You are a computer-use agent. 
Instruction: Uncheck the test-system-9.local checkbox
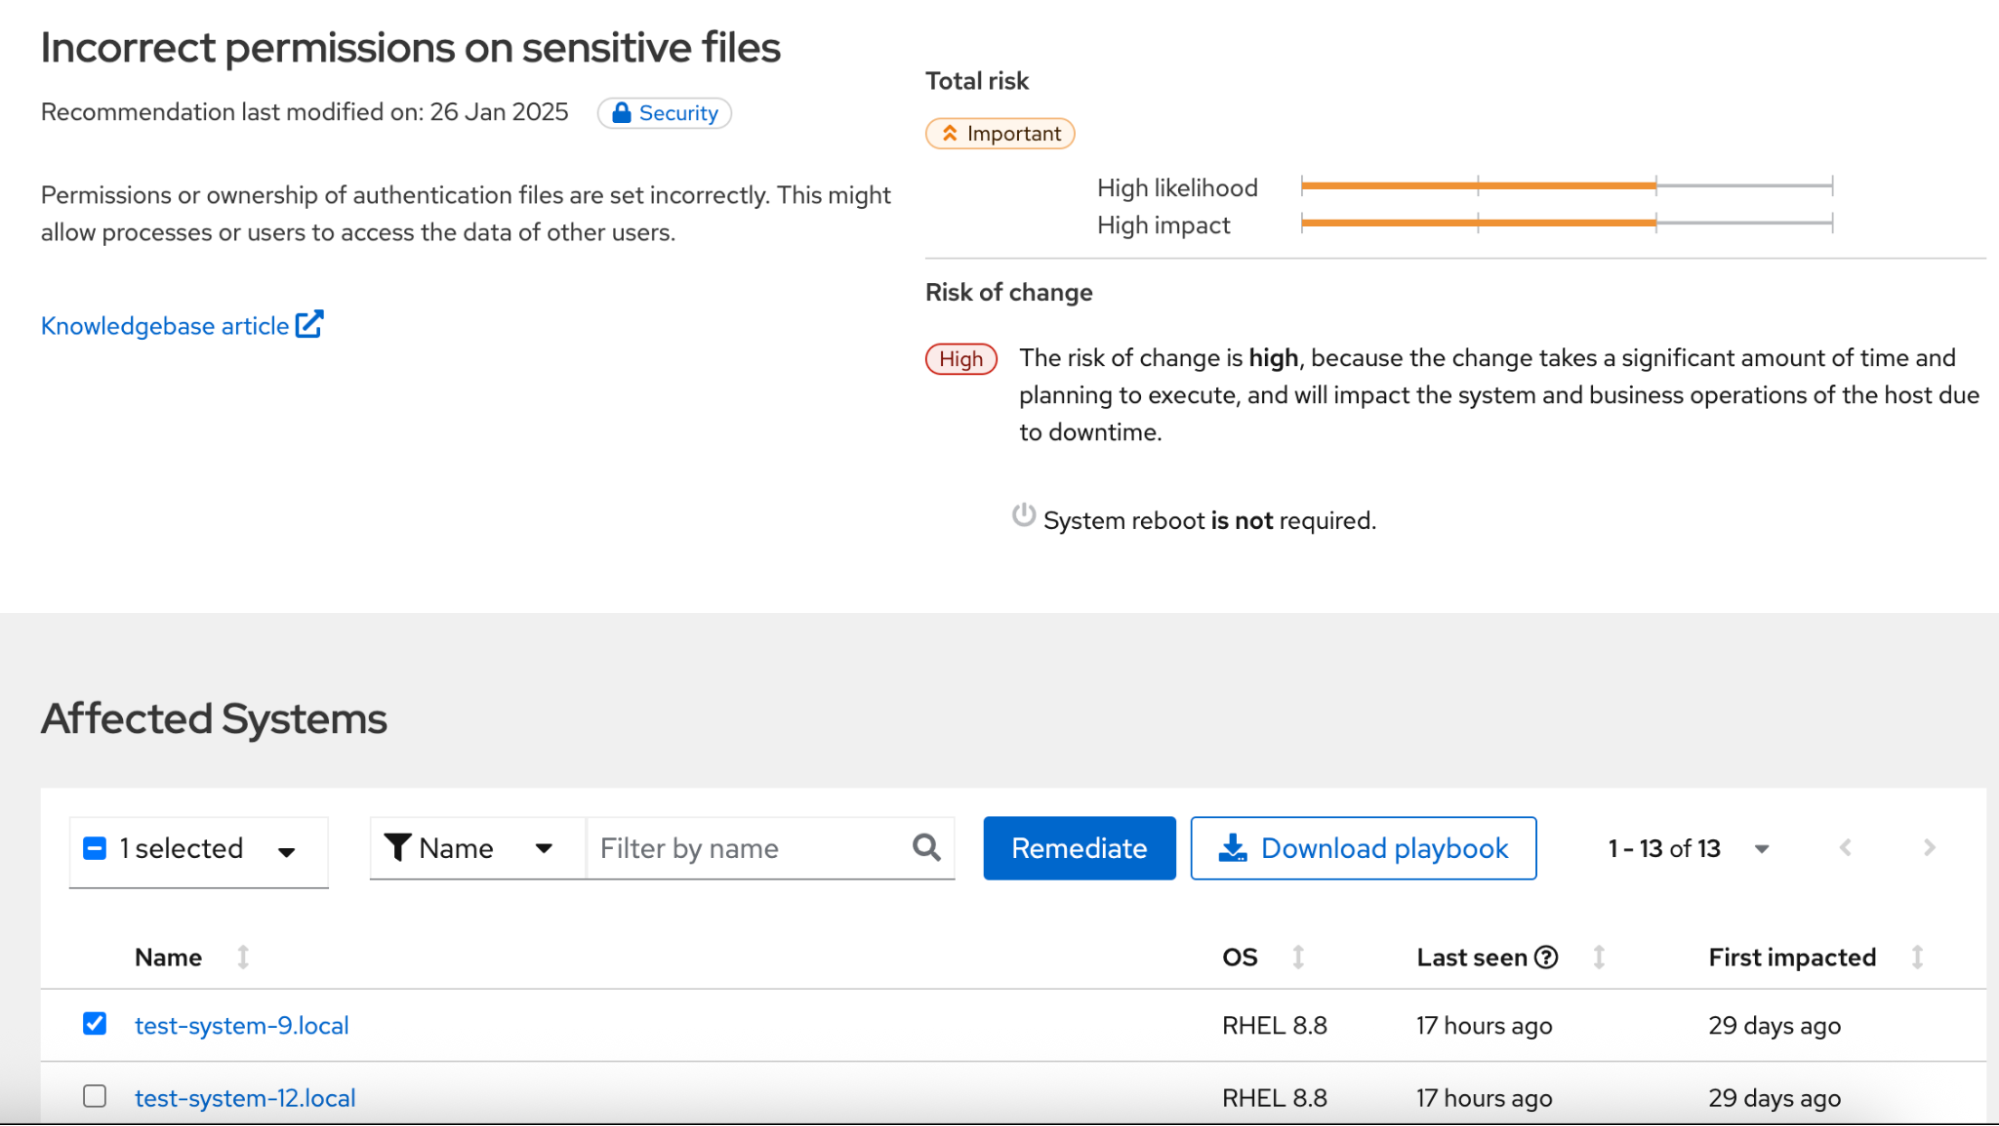[x=95, y=1023]
